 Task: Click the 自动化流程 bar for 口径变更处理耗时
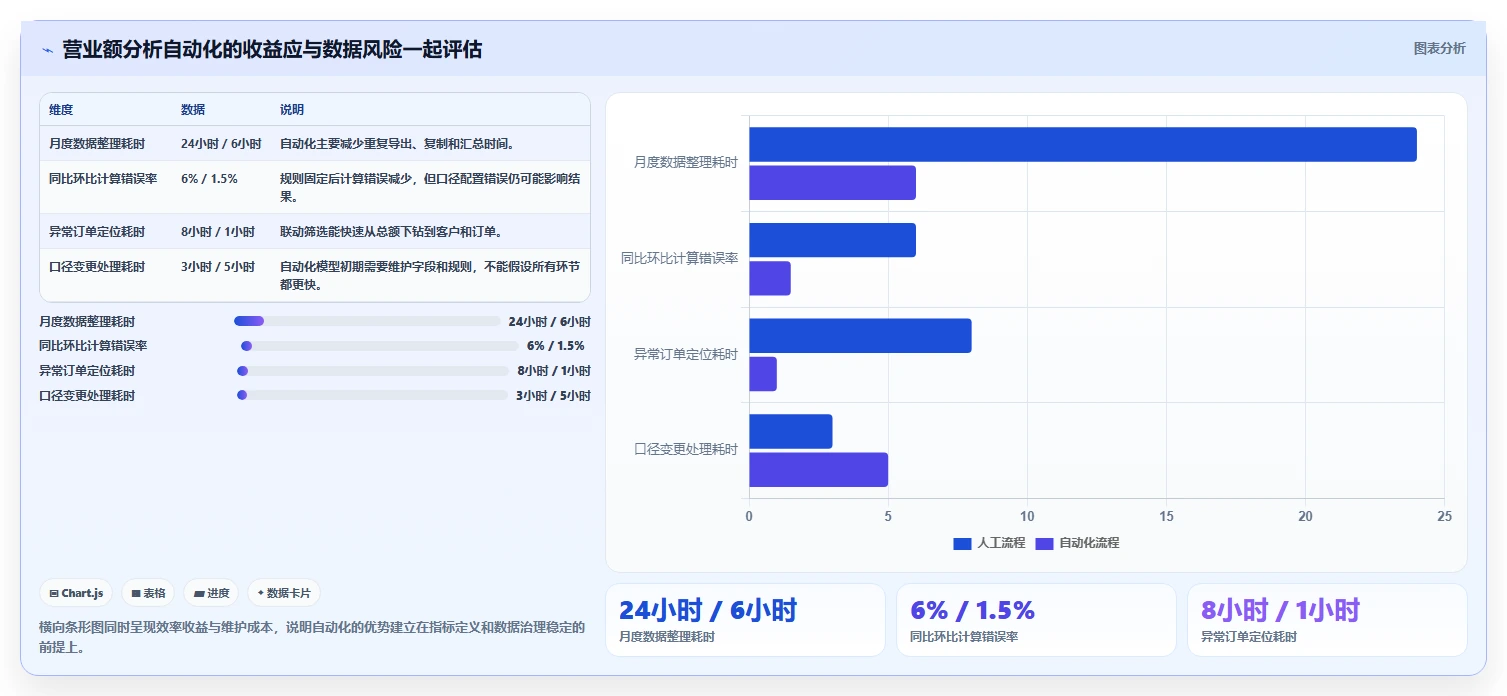click(x=818, y=470)
